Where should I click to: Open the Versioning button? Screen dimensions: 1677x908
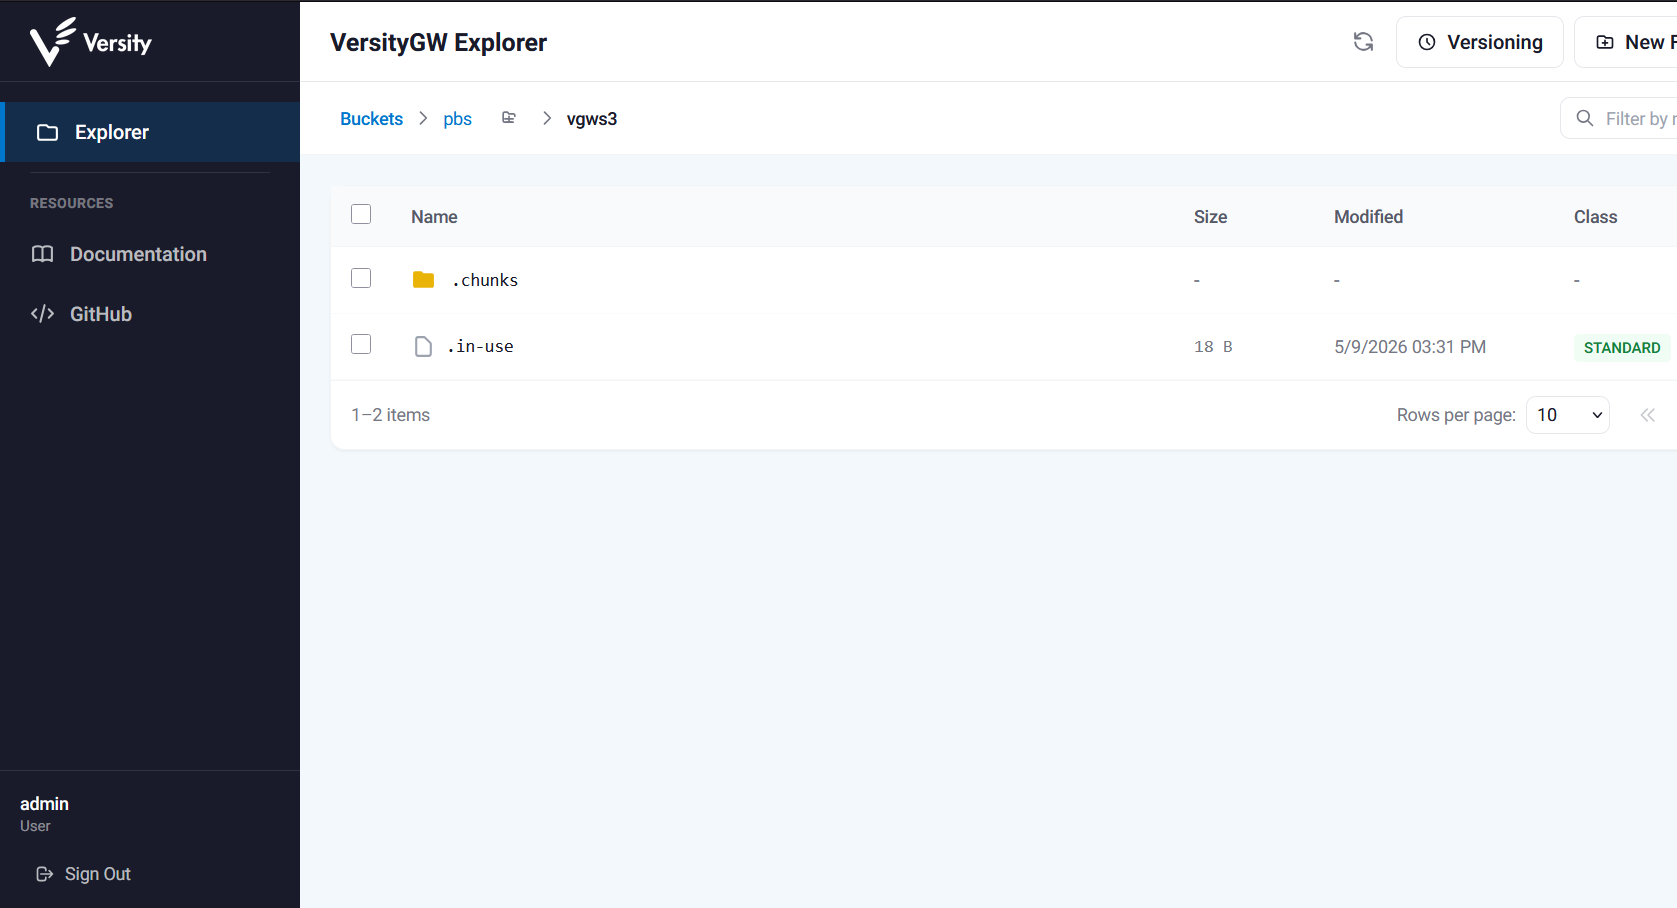coord(1480,42)
